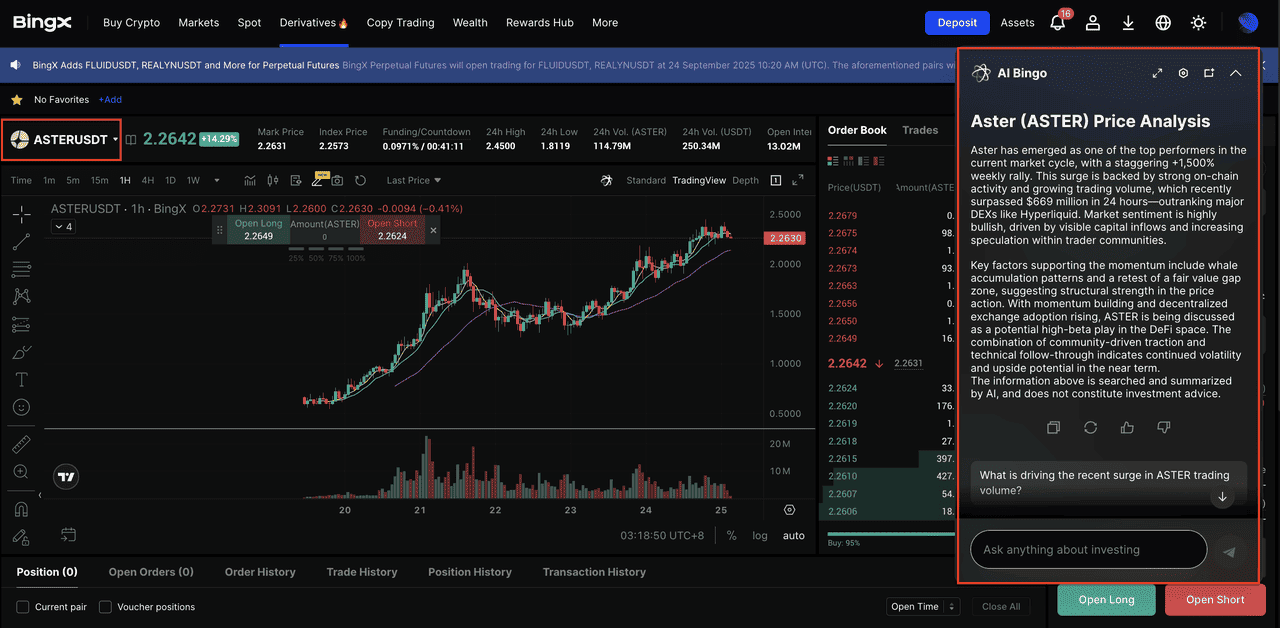
Task: Open the Copy Trading menu
Action: 400,23
